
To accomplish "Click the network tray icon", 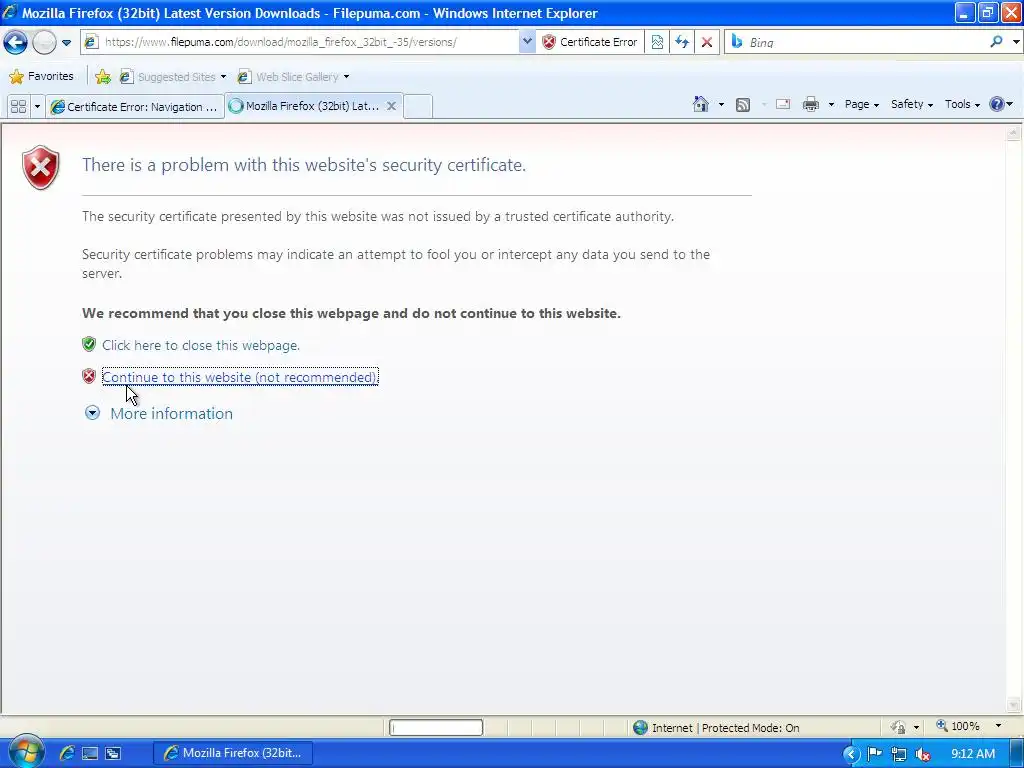I will tap(899, 754).
